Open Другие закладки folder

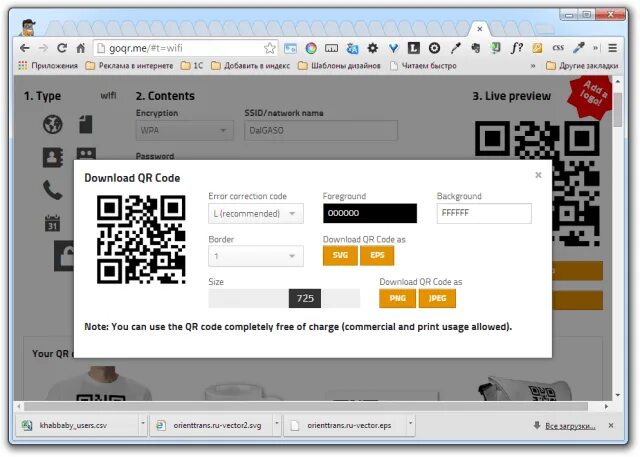(x=582, y=66)
